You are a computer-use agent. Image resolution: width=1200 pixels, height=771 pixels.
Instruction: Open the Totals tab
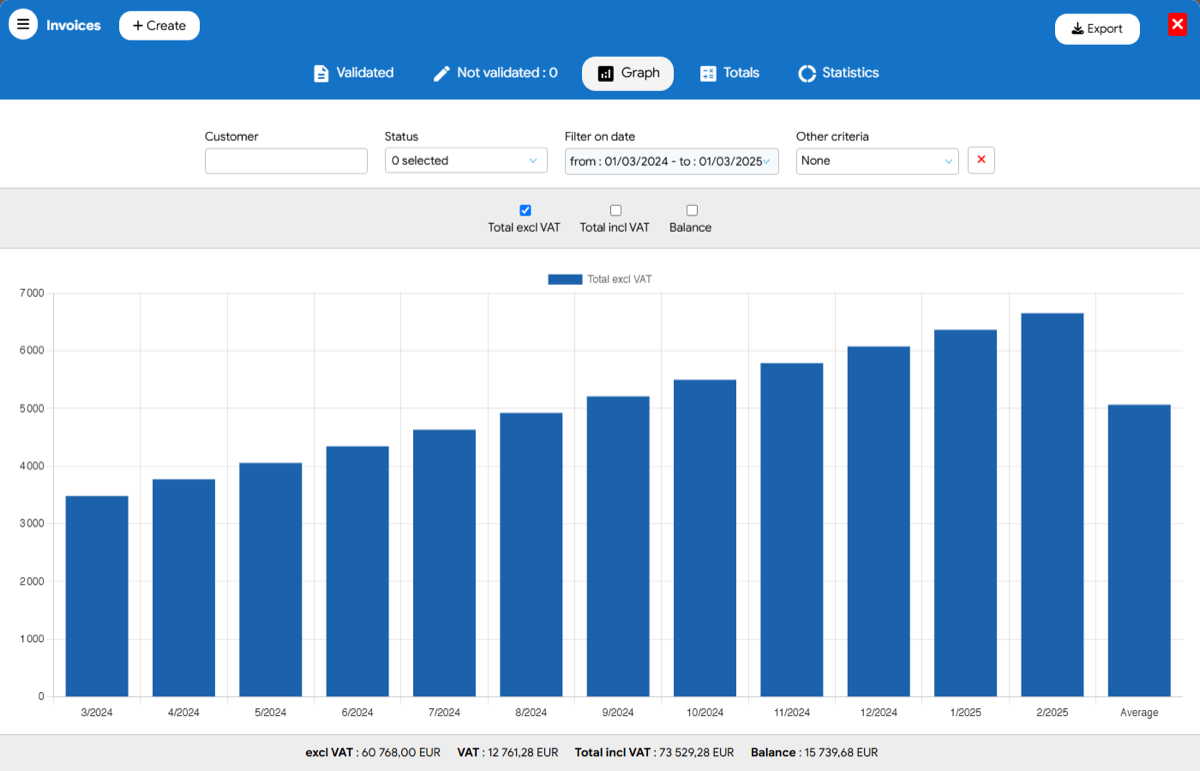tap(729, 73)
